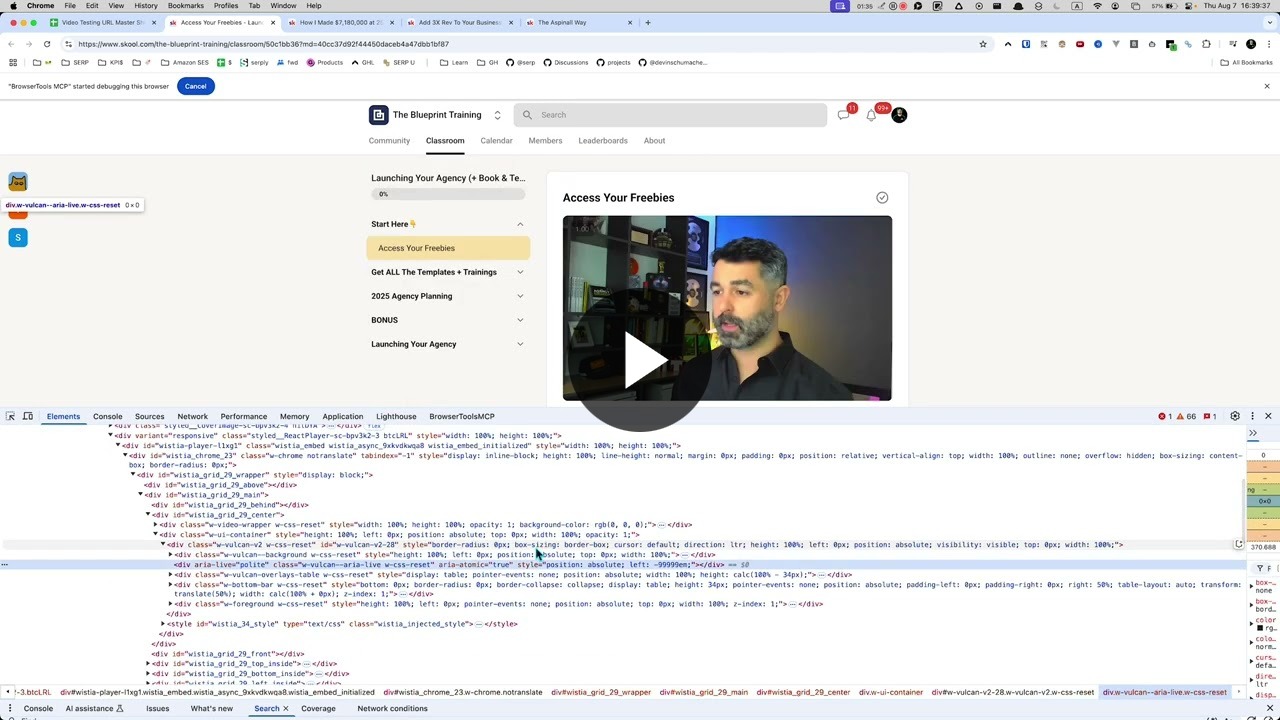Open the Apple menu
Screen dimensions: 1280x720
point(13,6)
